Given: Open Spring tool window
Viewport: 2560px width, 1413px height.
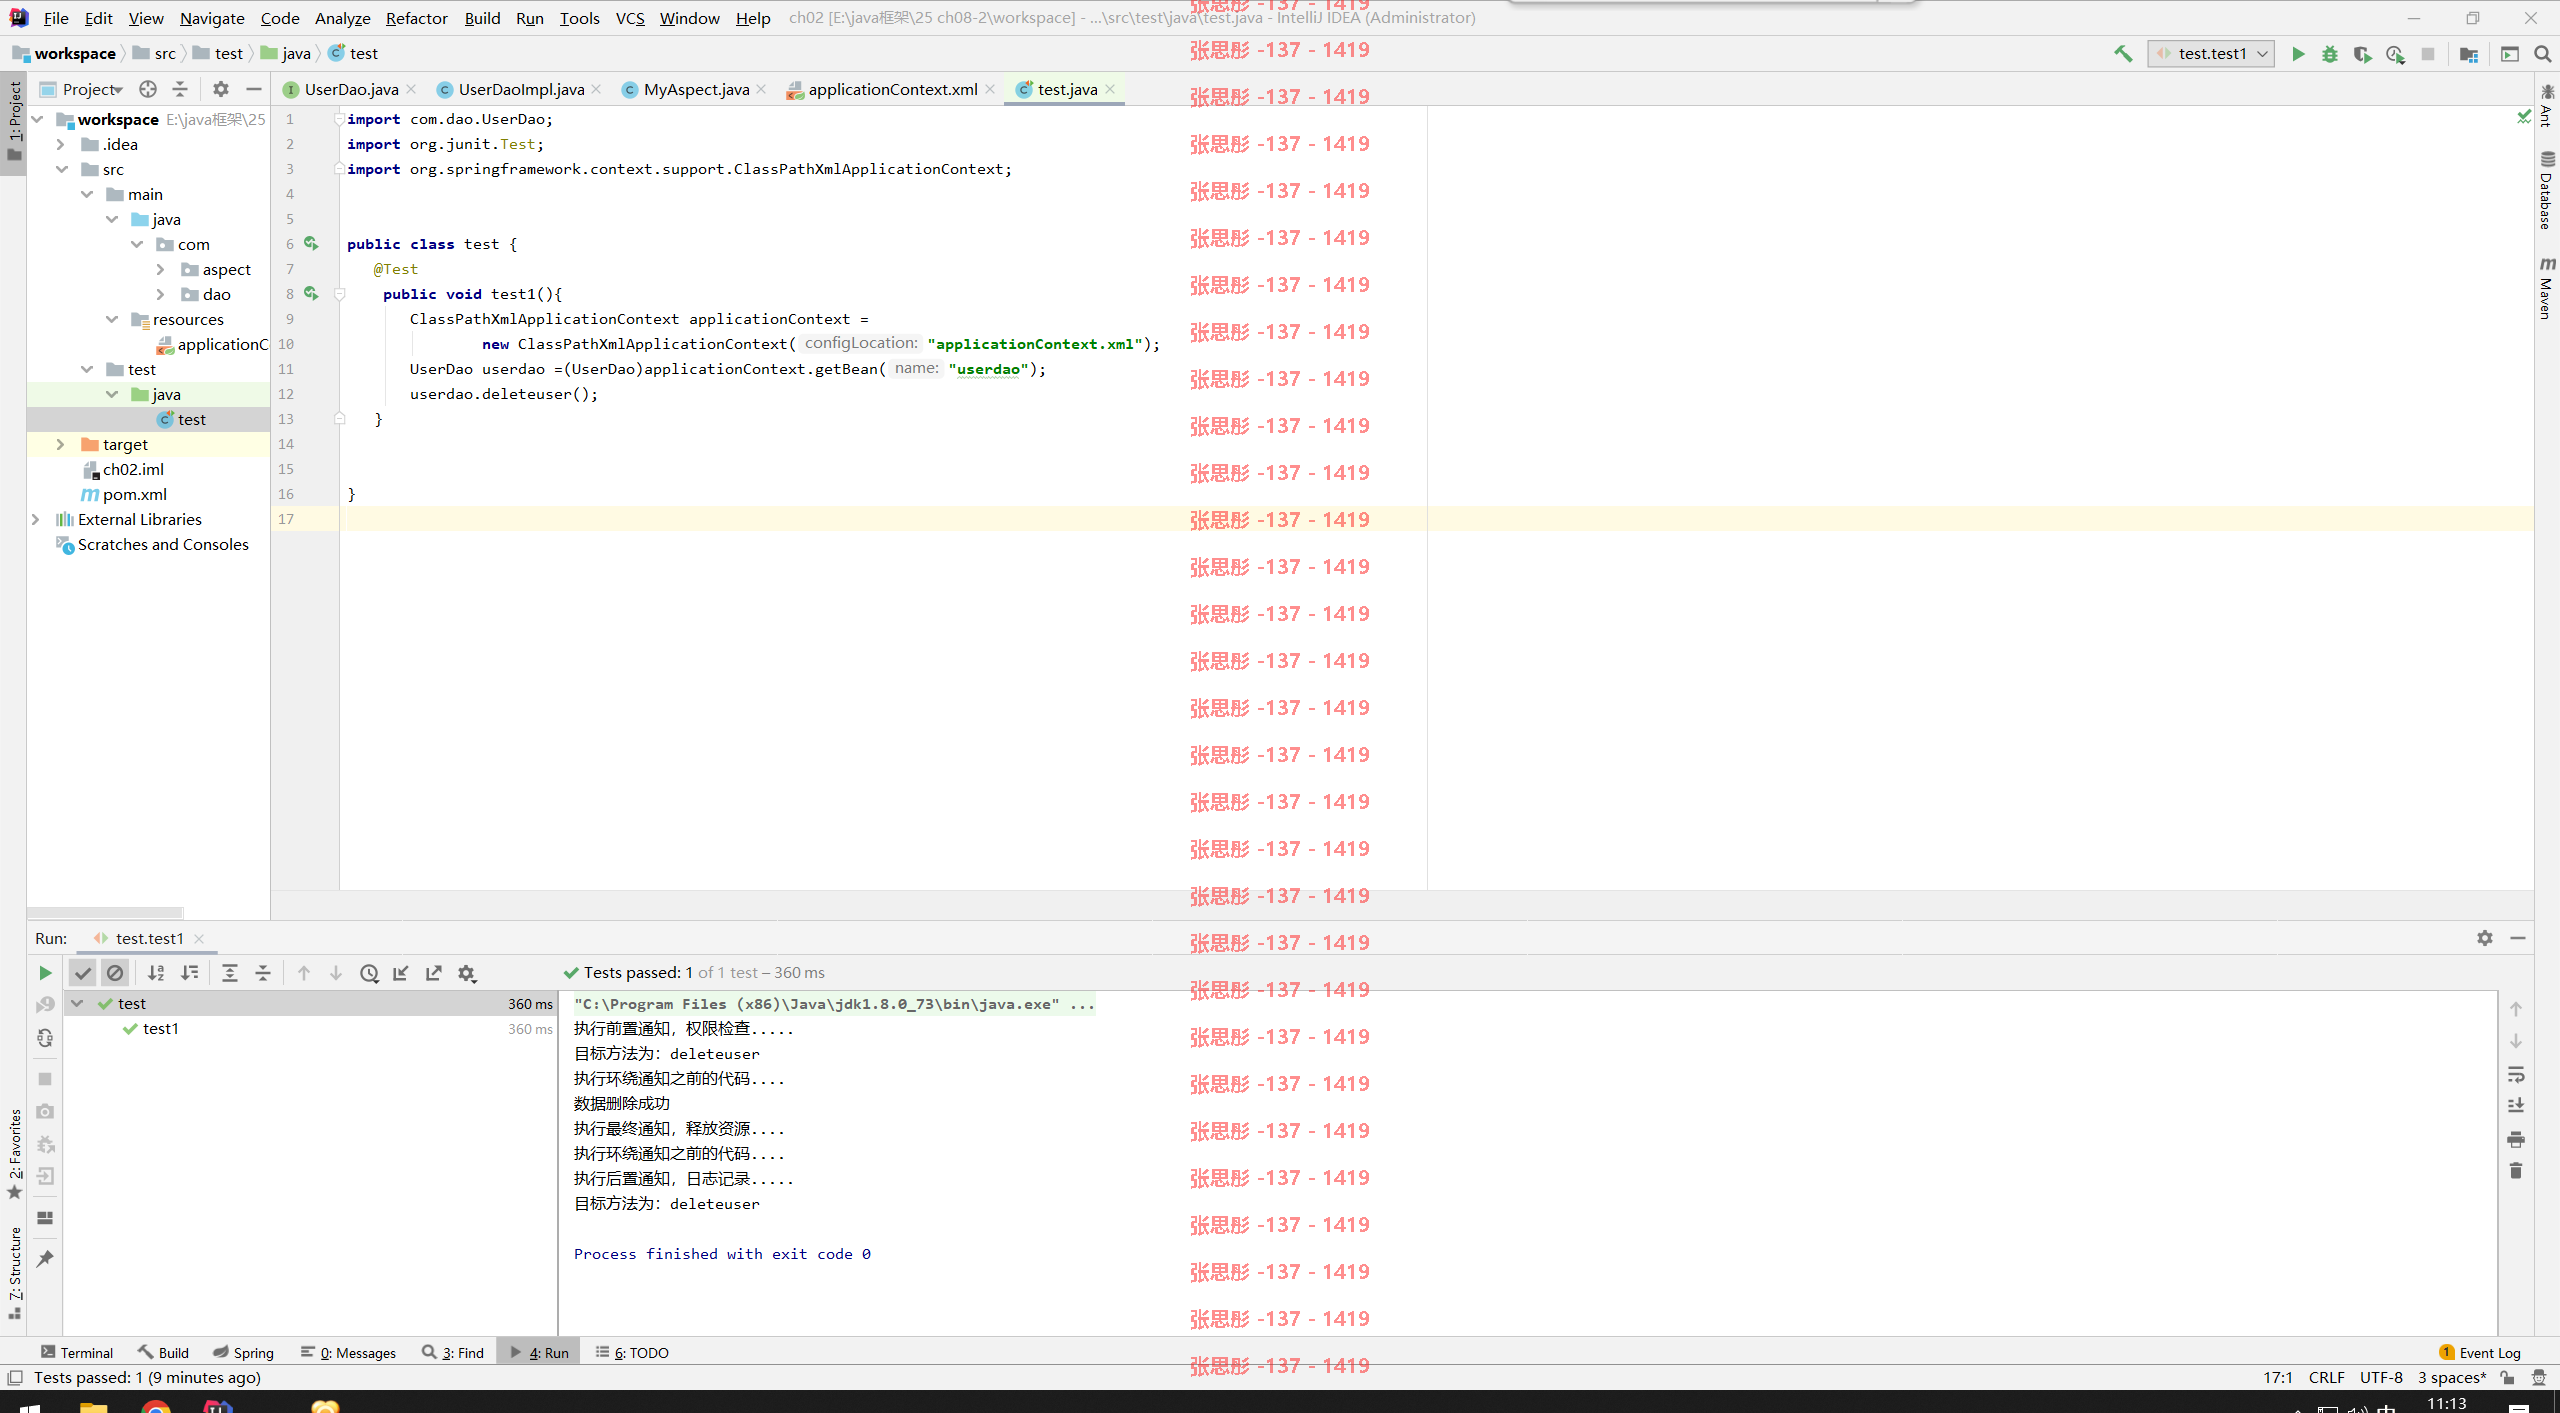Looking at the screenshot, I should tap(243, 1352).
